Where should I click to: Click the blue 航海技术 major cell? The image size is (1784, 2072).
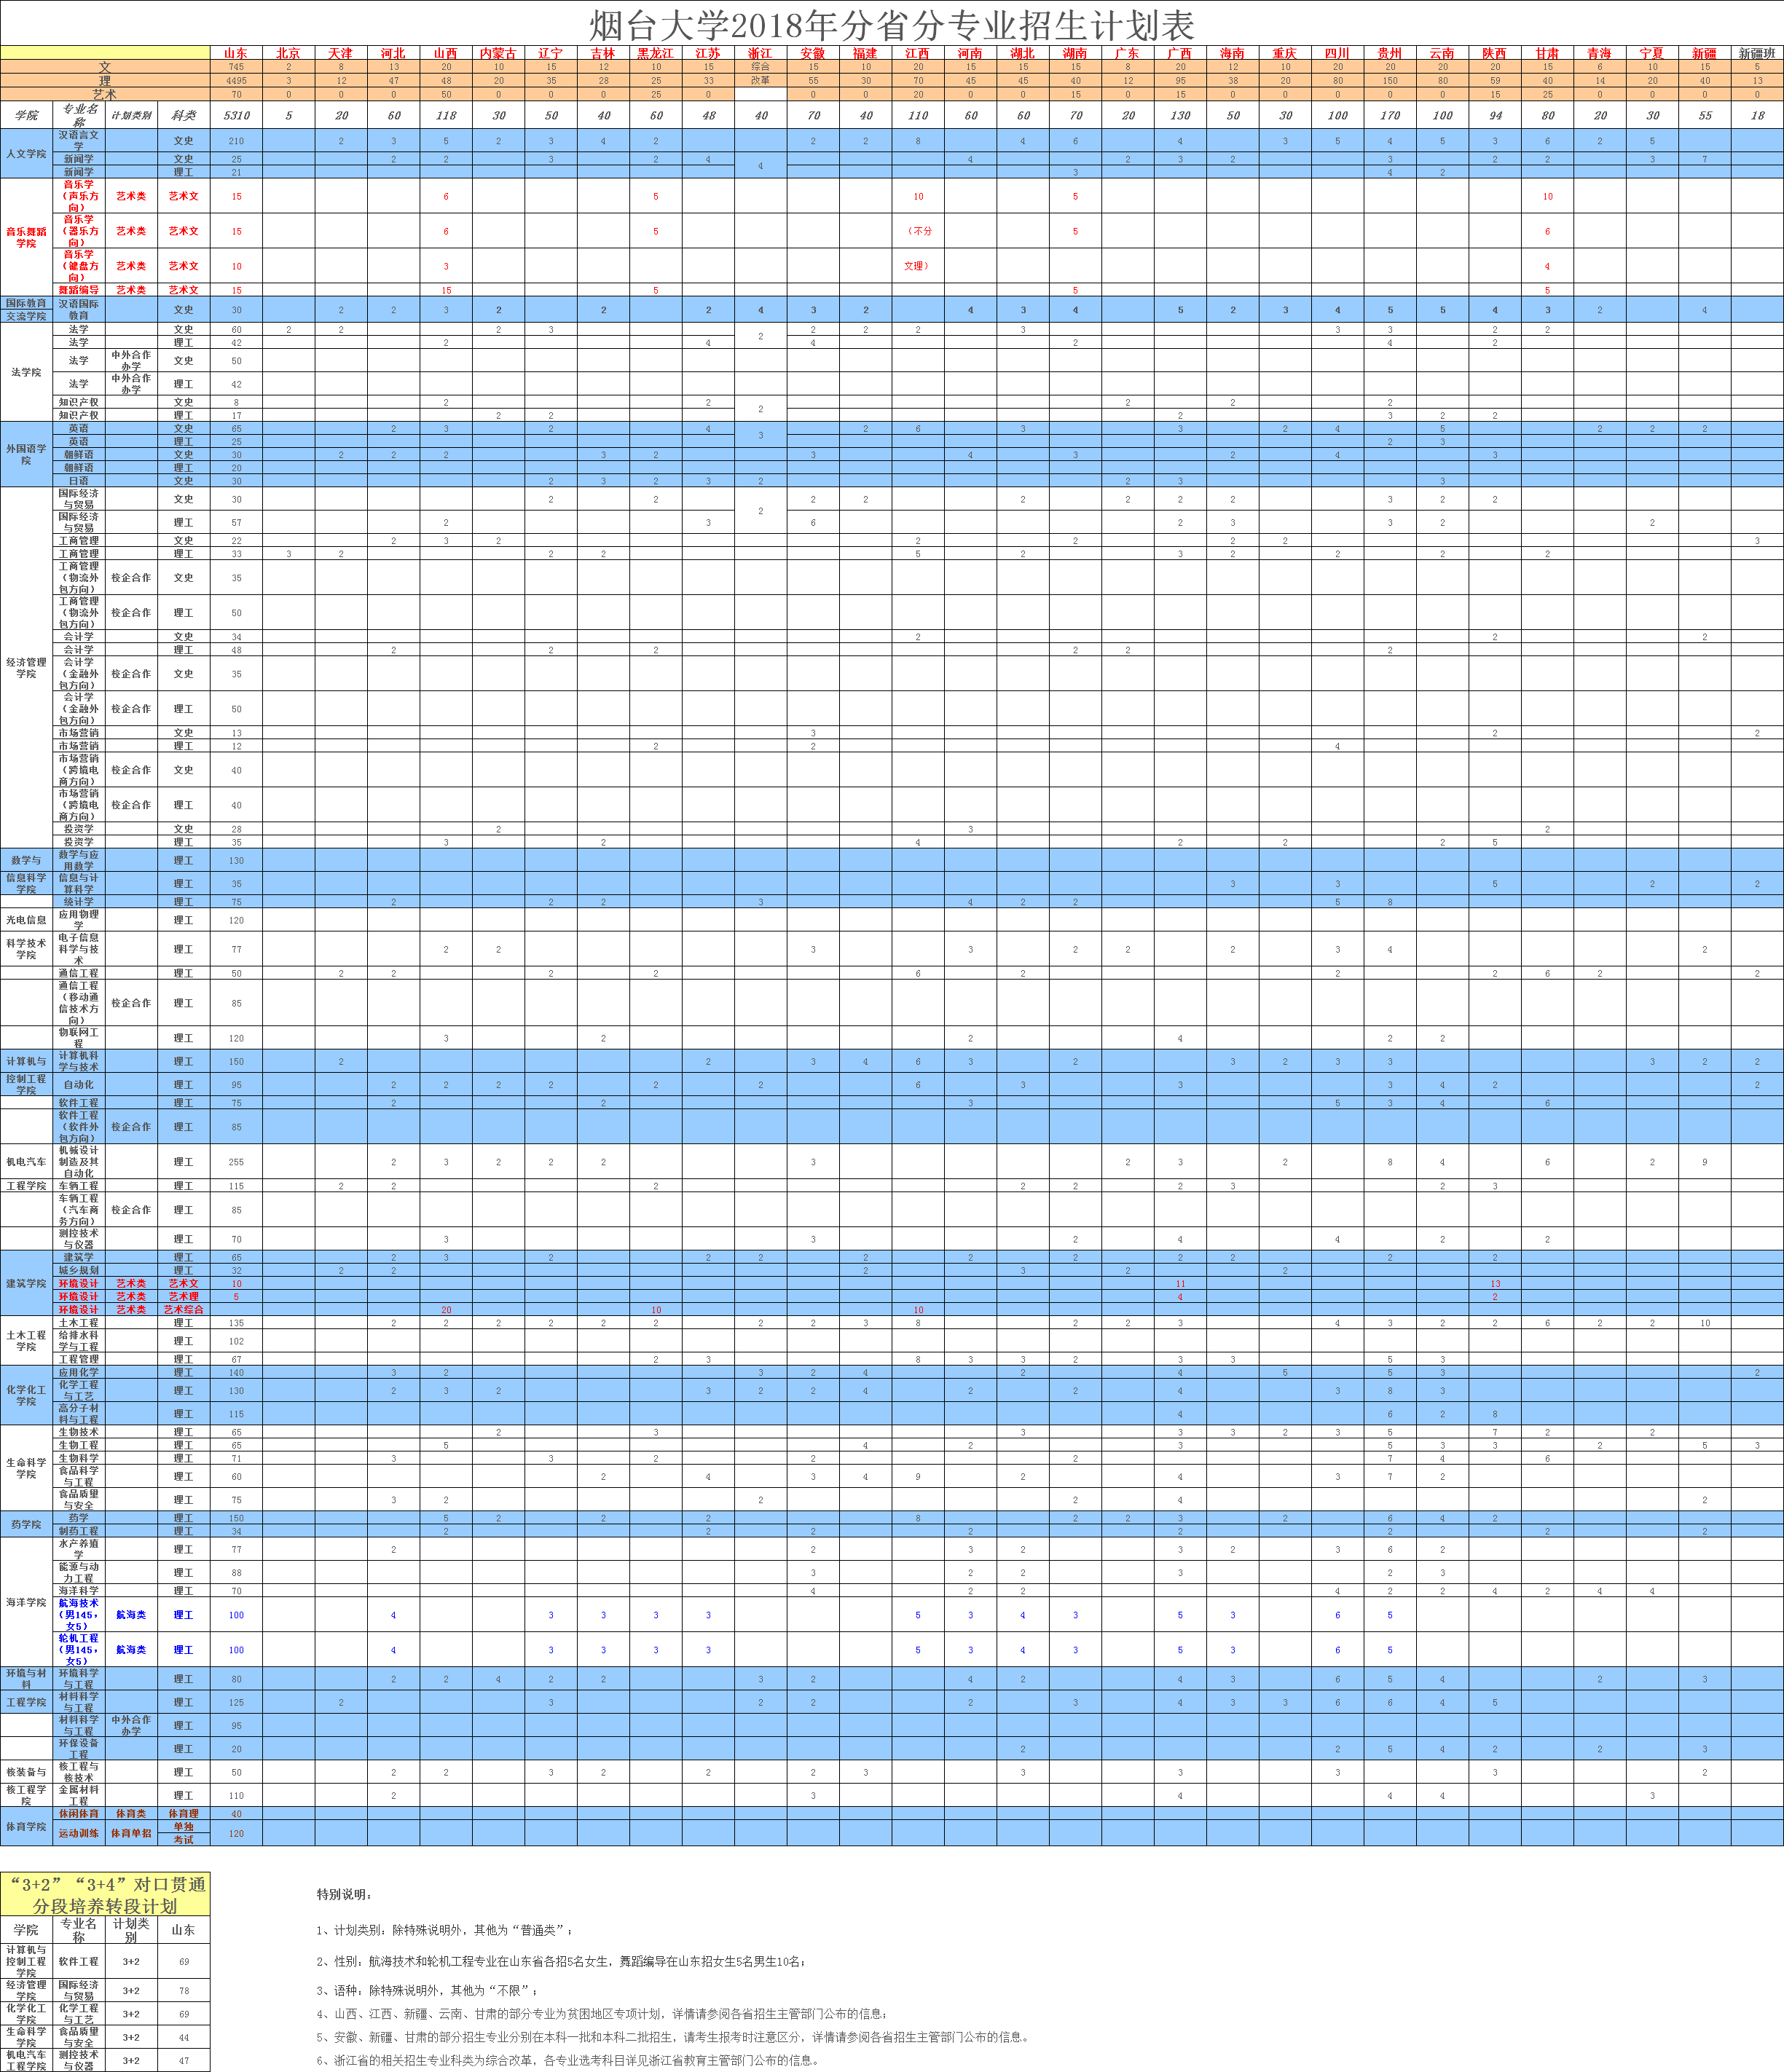pyautogui.click(x=79, y=1614)
